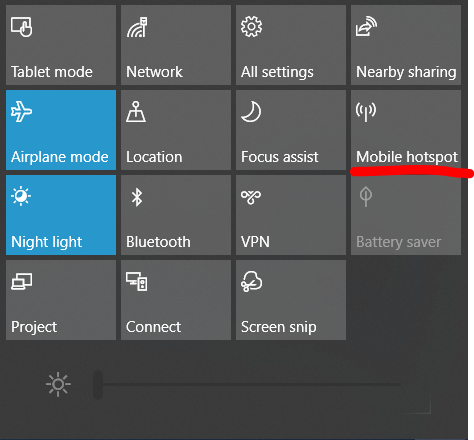The image size is (474, 440).
Task: Click the brightness slider handle
Action: point(98,385)
